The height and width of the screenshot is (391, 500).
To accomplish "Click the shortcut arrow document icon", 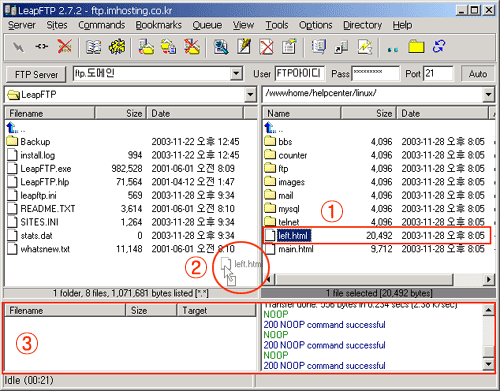I will (341, 47).
